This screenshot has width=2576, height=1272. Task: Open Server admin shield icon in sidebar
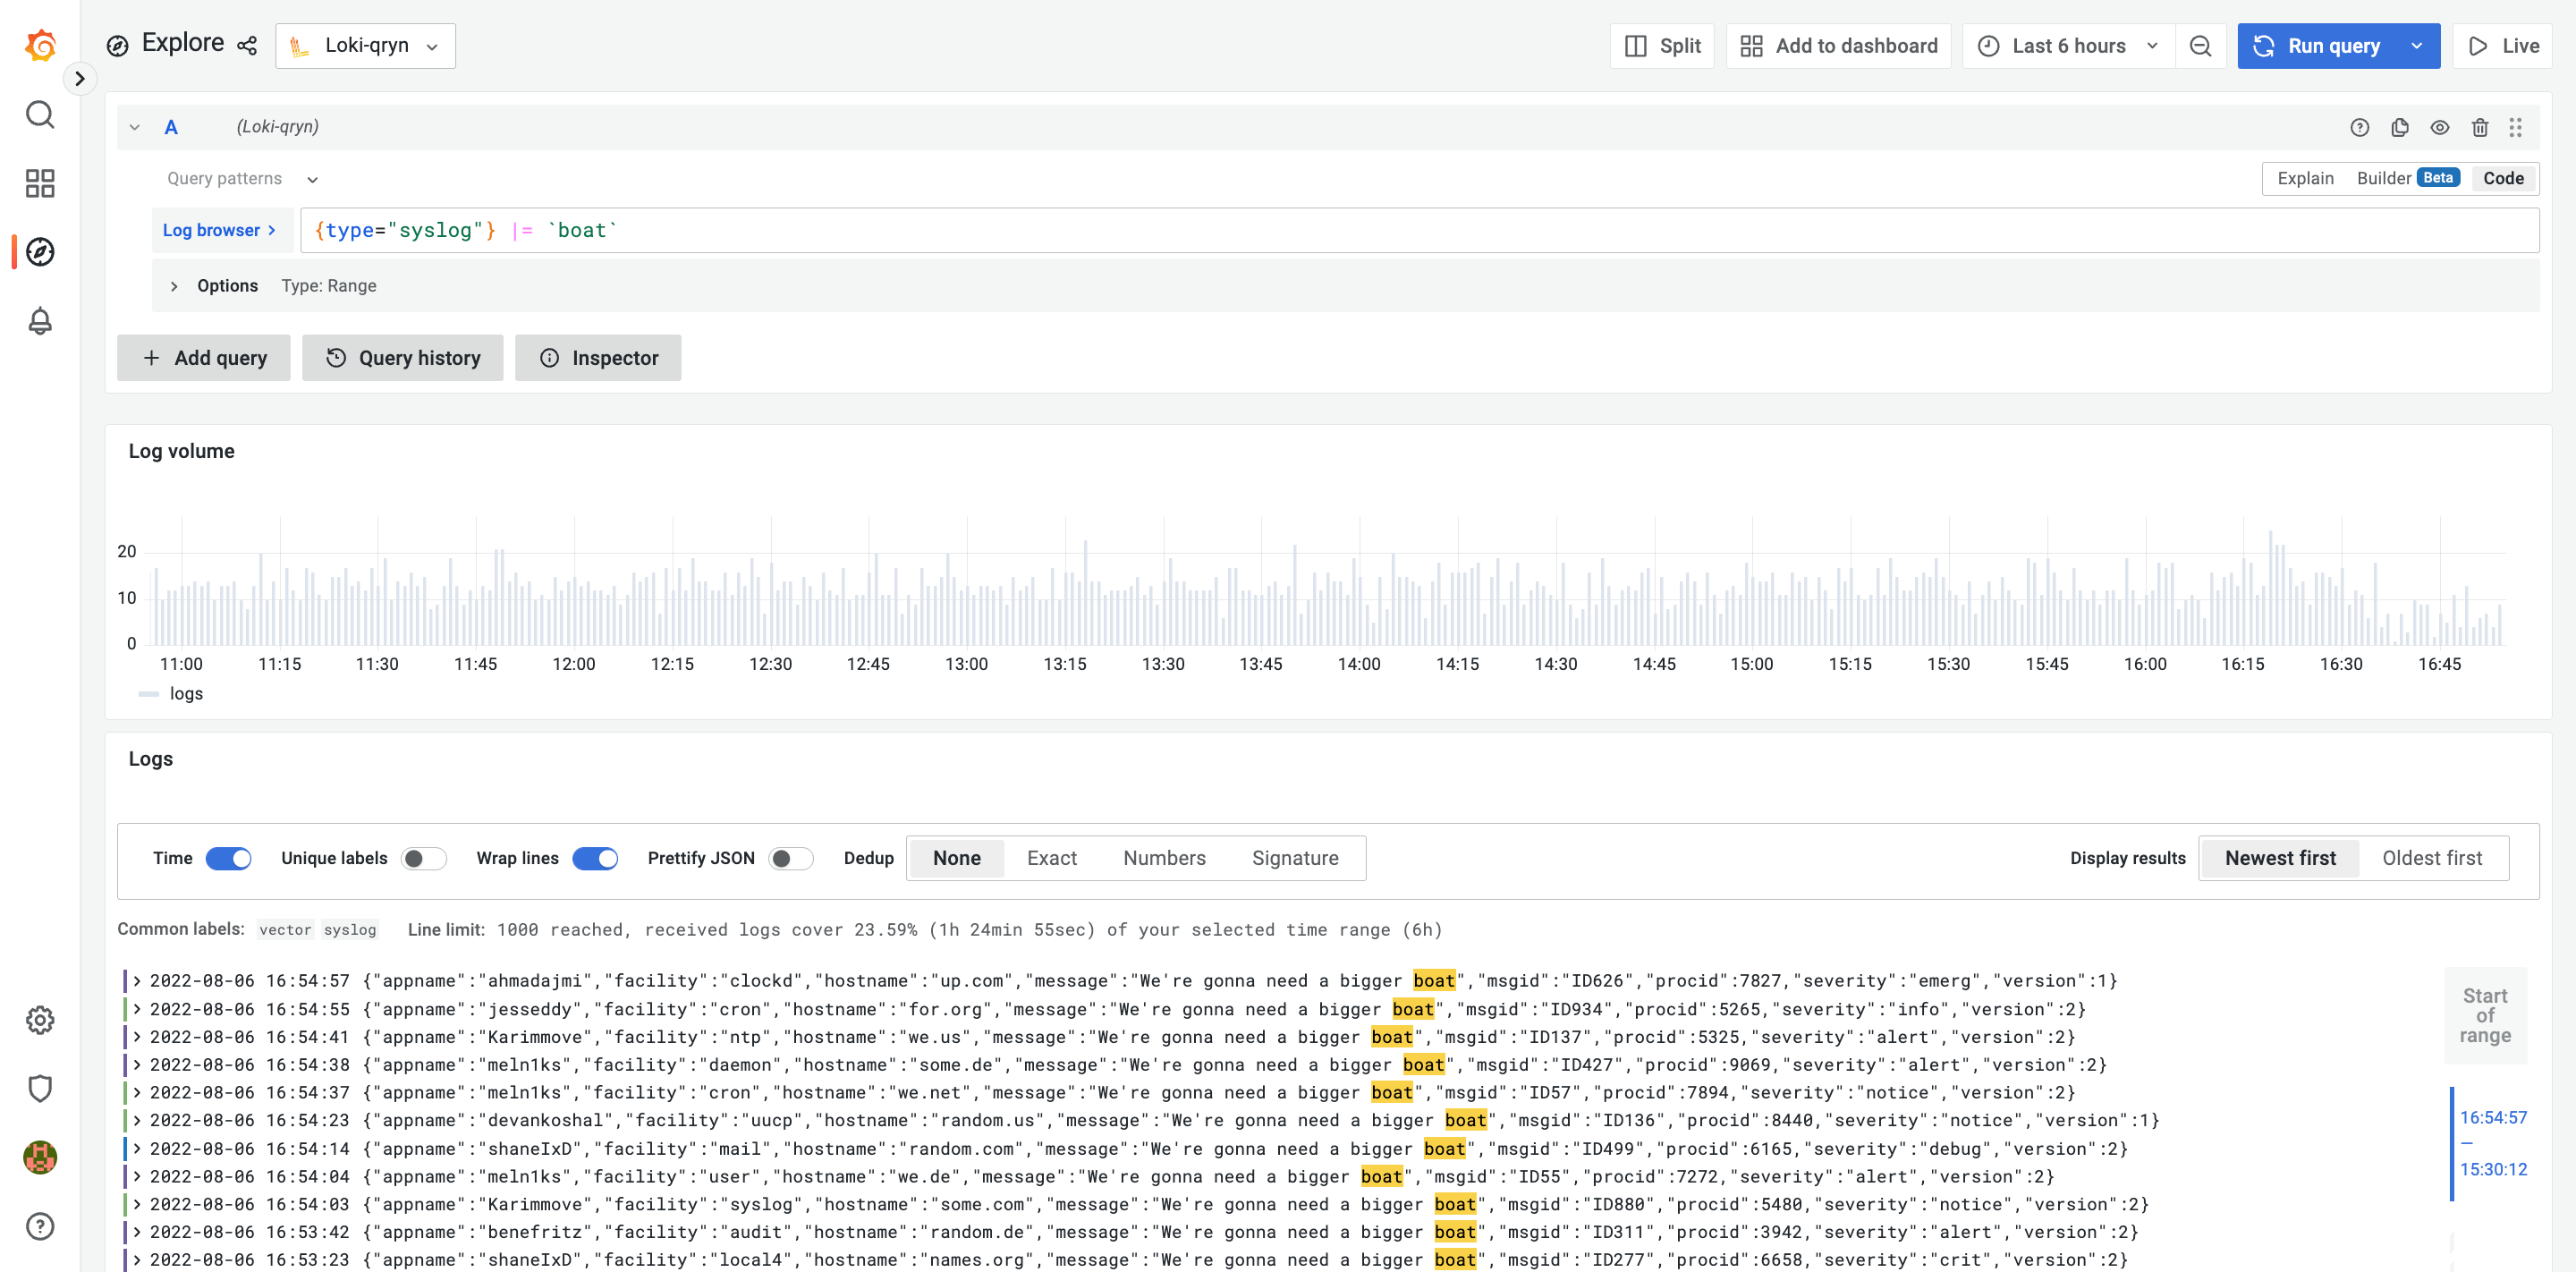(x=40, y=1088)
